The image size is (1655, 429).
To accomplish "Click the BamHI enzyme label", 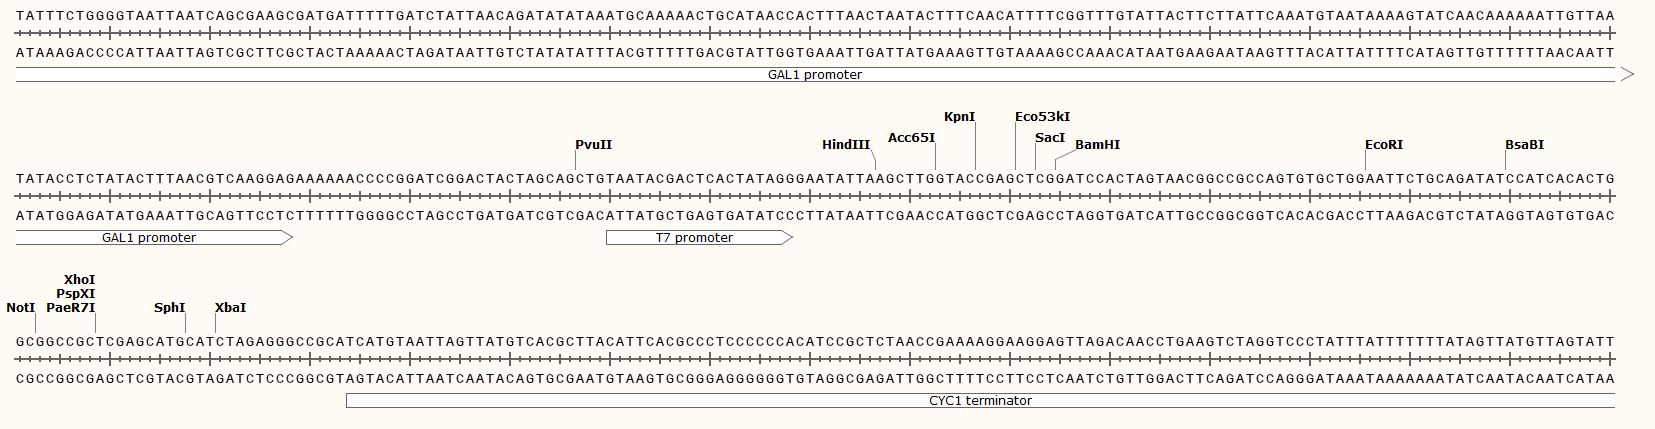I will point(1097,145).
